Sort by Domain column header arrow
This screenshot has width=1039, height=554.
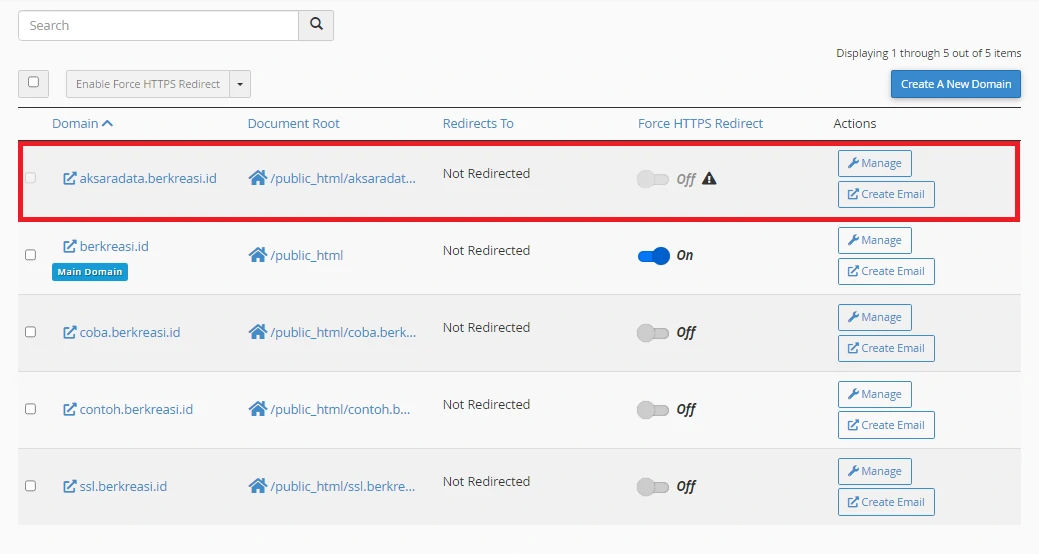pyautogui.click(x=107, y=123)
